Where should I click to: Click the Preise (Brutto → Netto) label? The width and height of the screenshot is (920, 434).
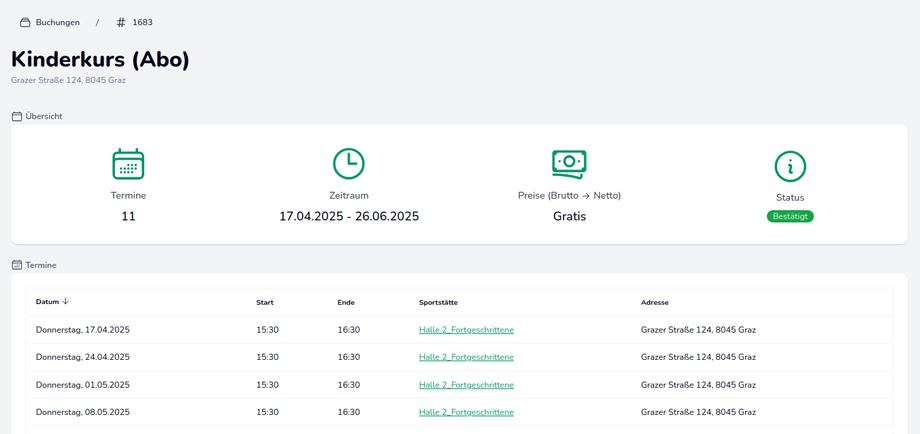(x=569, y=196)
